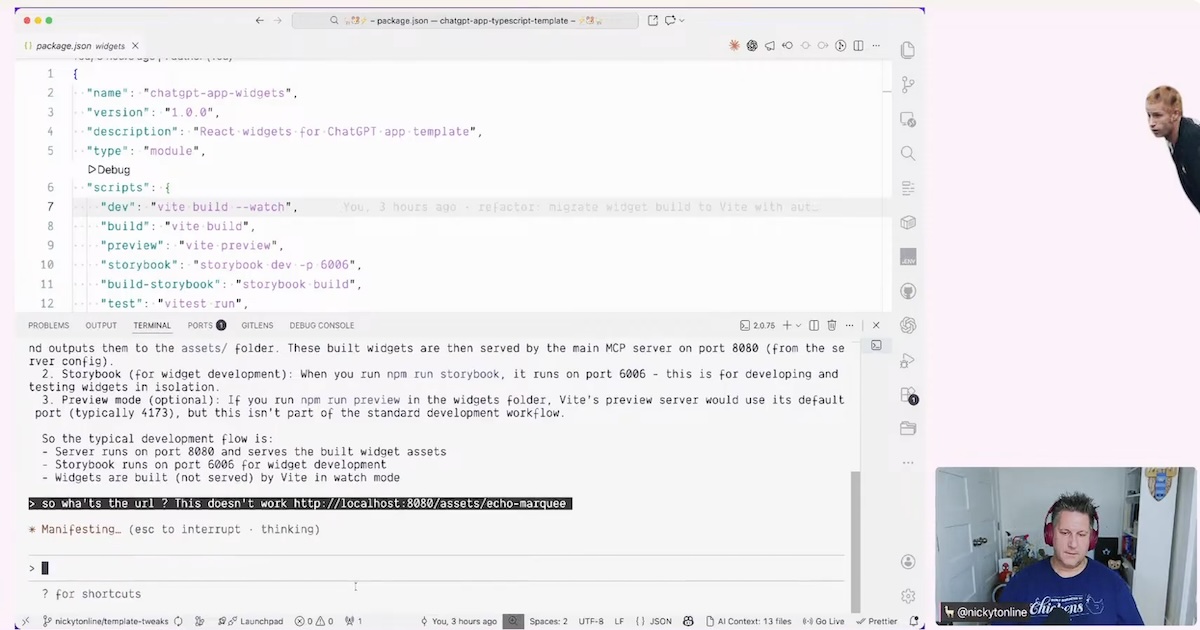
Task: Click the command center search box
Action: pyautogui.click(x=464, y=20)
